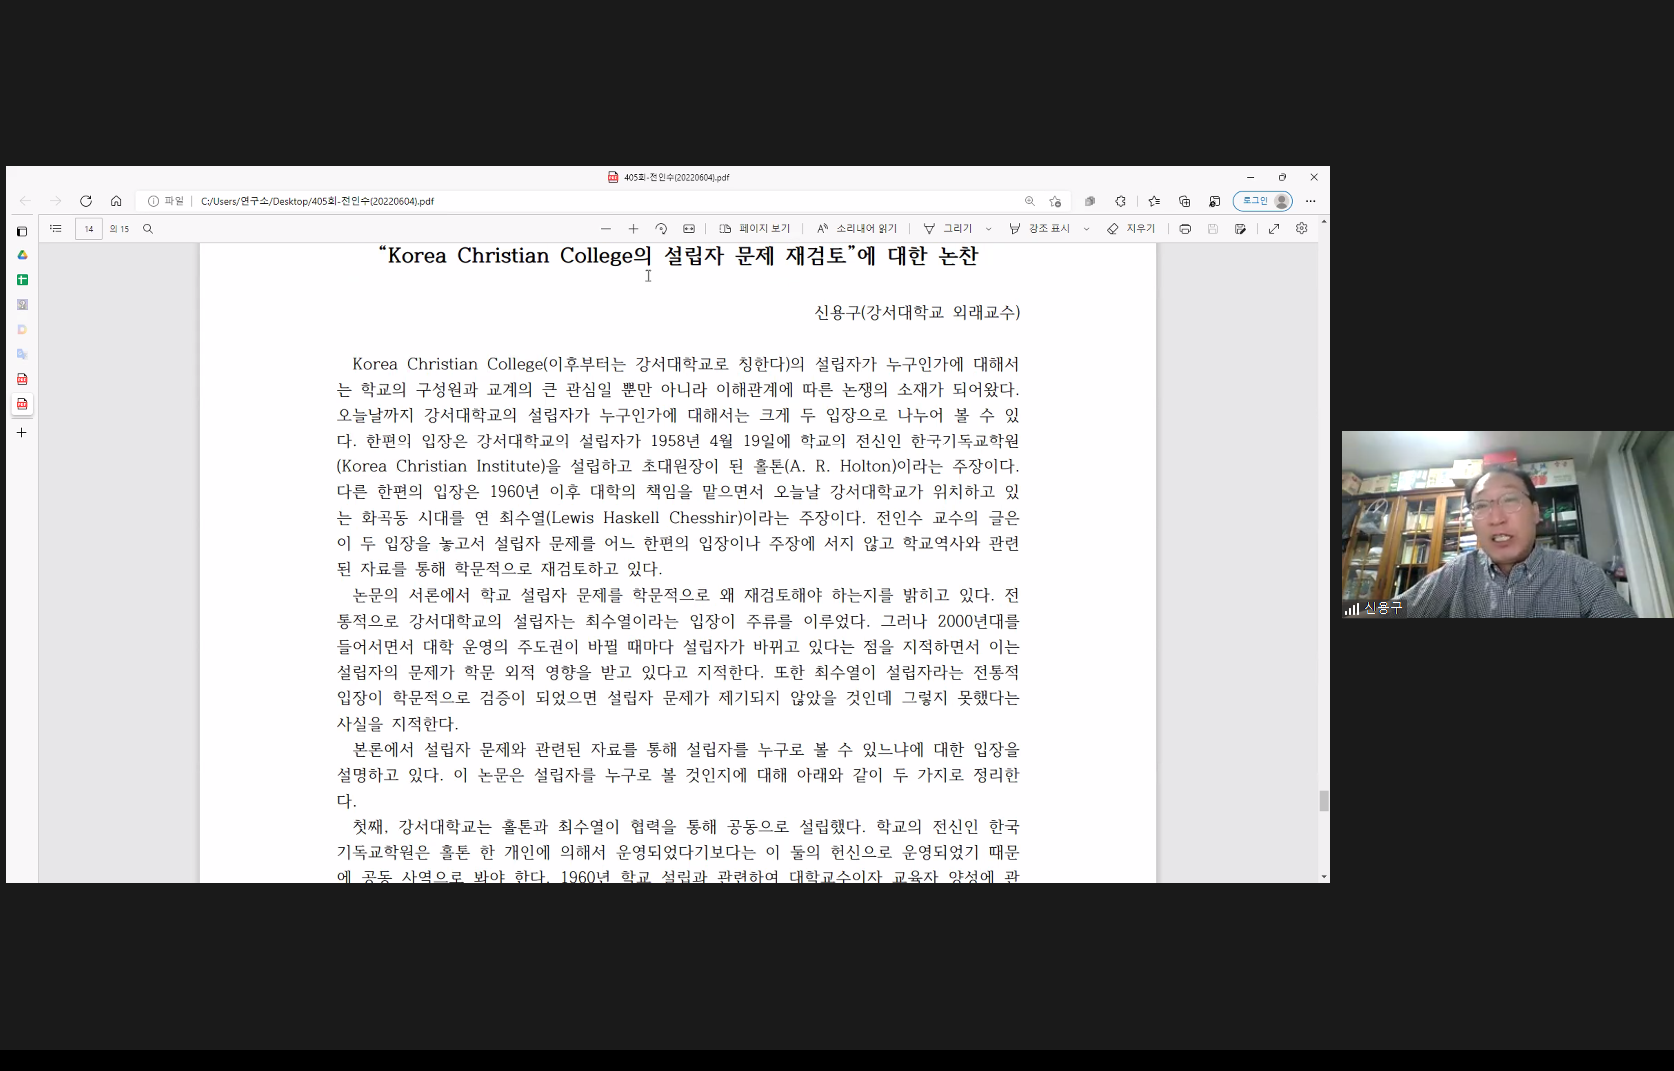
Task: Expand the 강조 표시 highlight options dropdown
Action: coord(1087,229)
